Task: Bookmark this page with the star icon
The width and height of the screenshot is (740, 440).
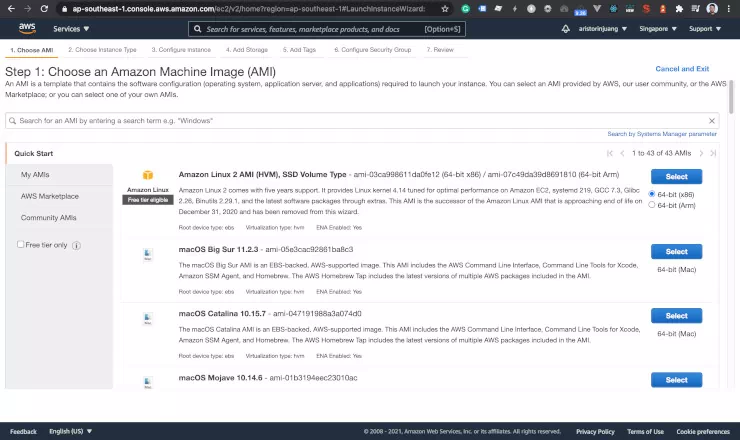Action: 445,8
